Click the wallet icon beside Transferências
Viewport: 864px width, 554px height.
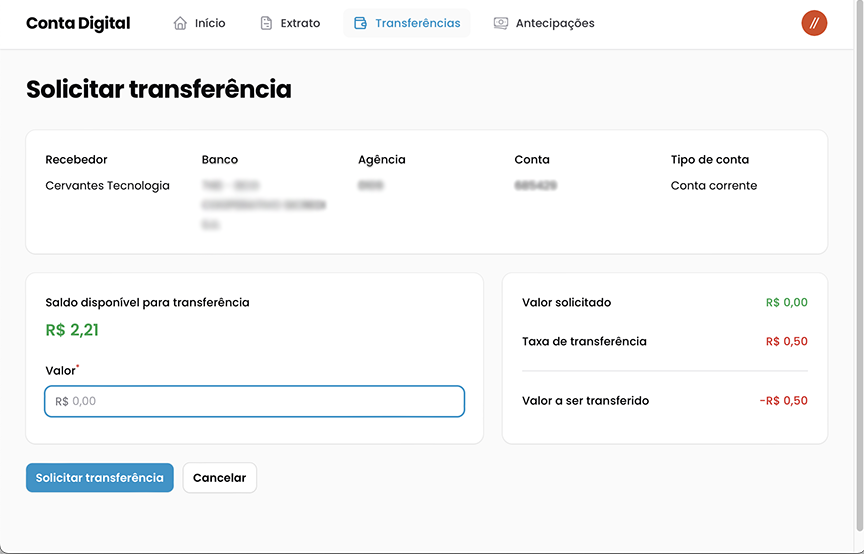[x=360, y=23]
